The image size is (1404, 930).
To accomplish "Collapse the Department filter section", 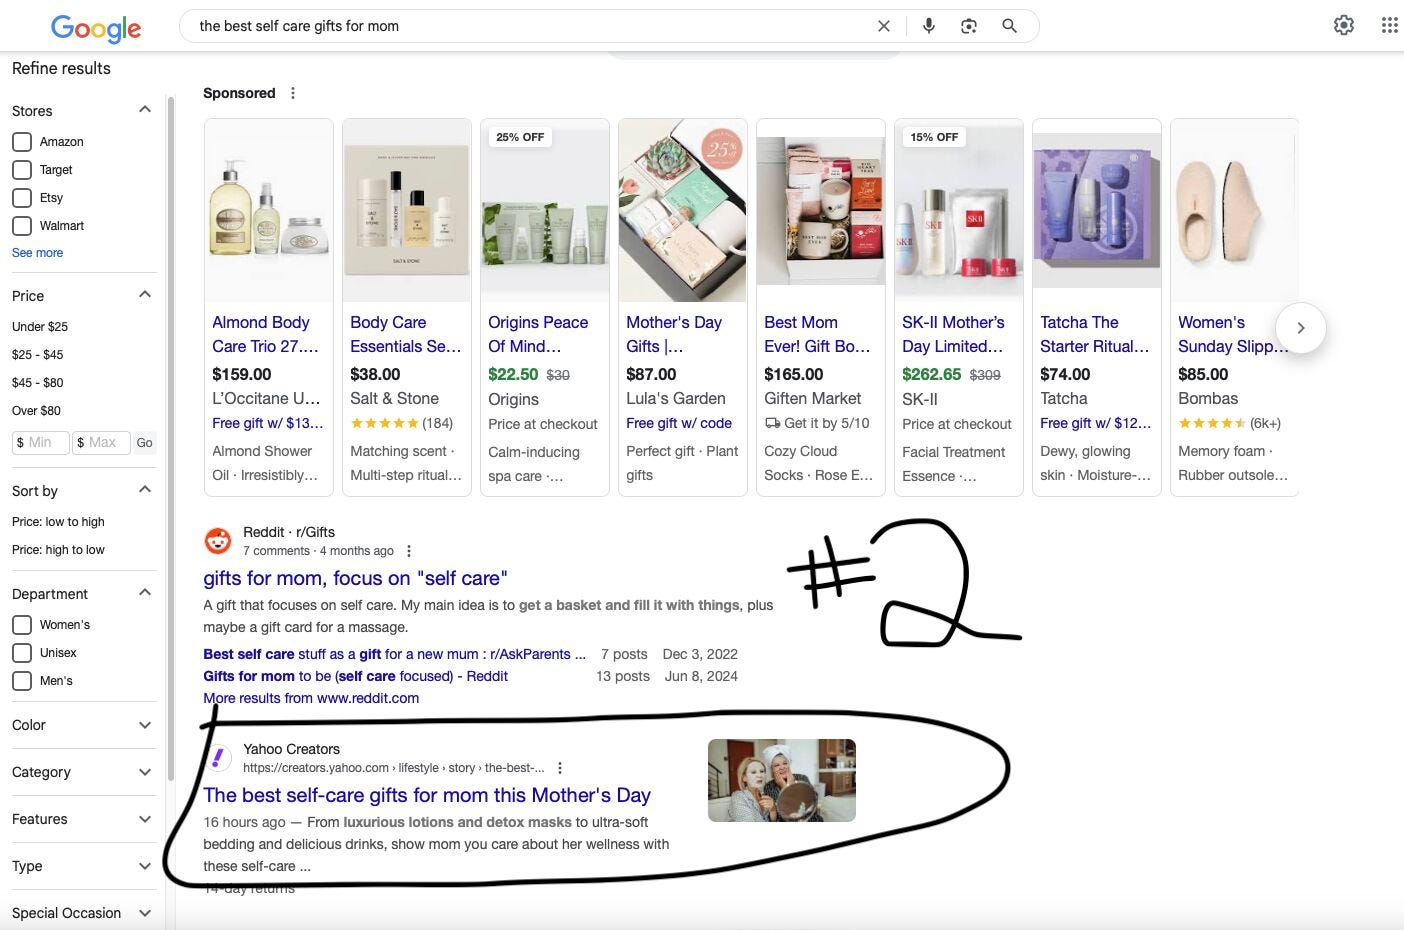I will (x=145, y=593).
